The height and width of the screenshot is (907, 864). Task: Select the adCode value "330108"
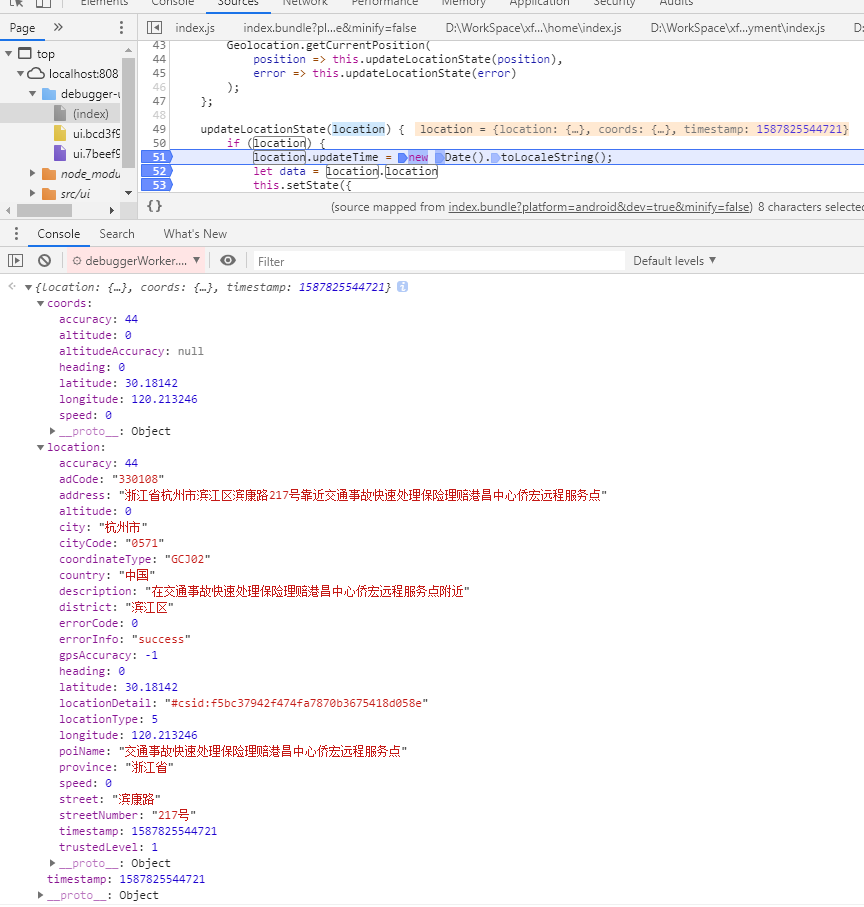pyautogui.click(x=138, y=479)
